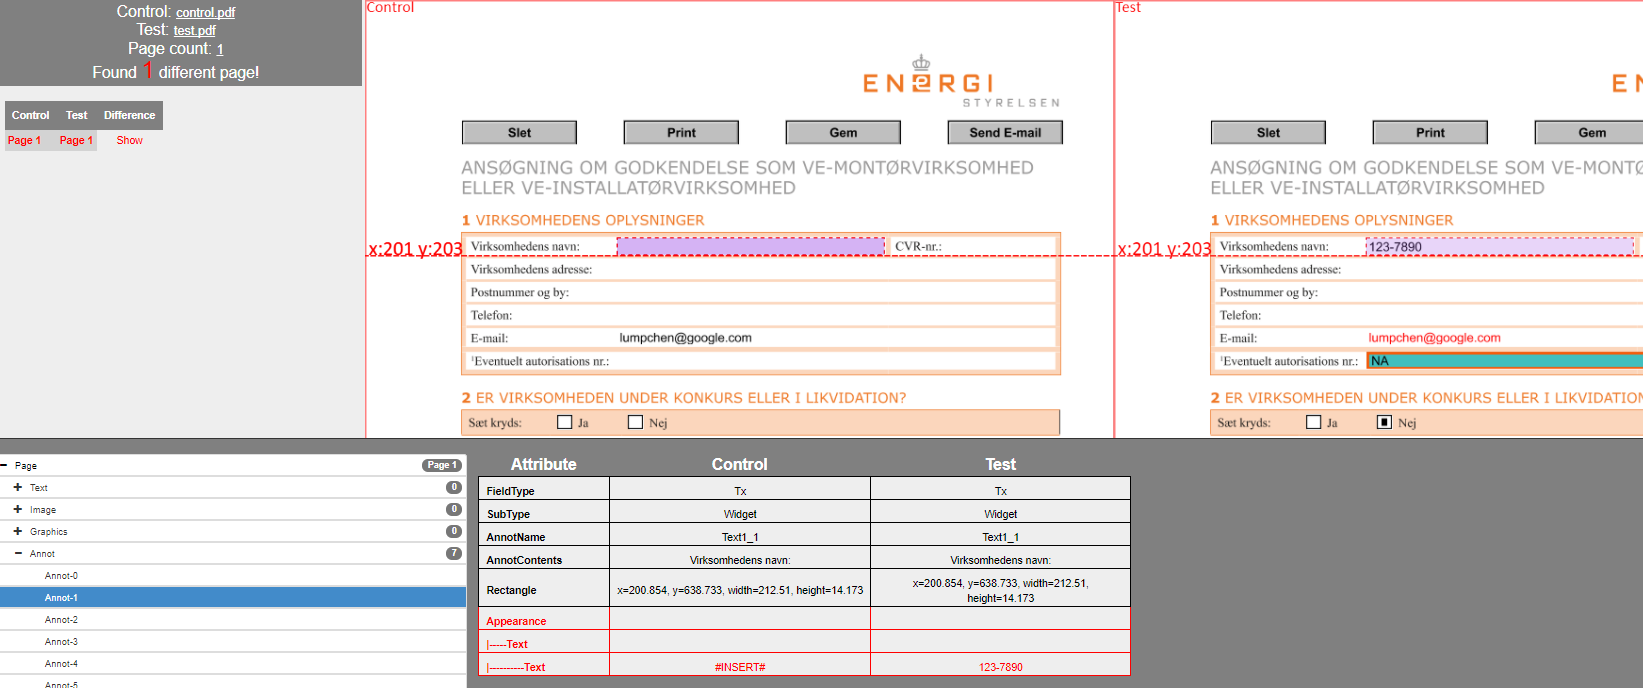
Task: Click the lumpchen@google.com field in Control document
Action: (x=686, y=338)
